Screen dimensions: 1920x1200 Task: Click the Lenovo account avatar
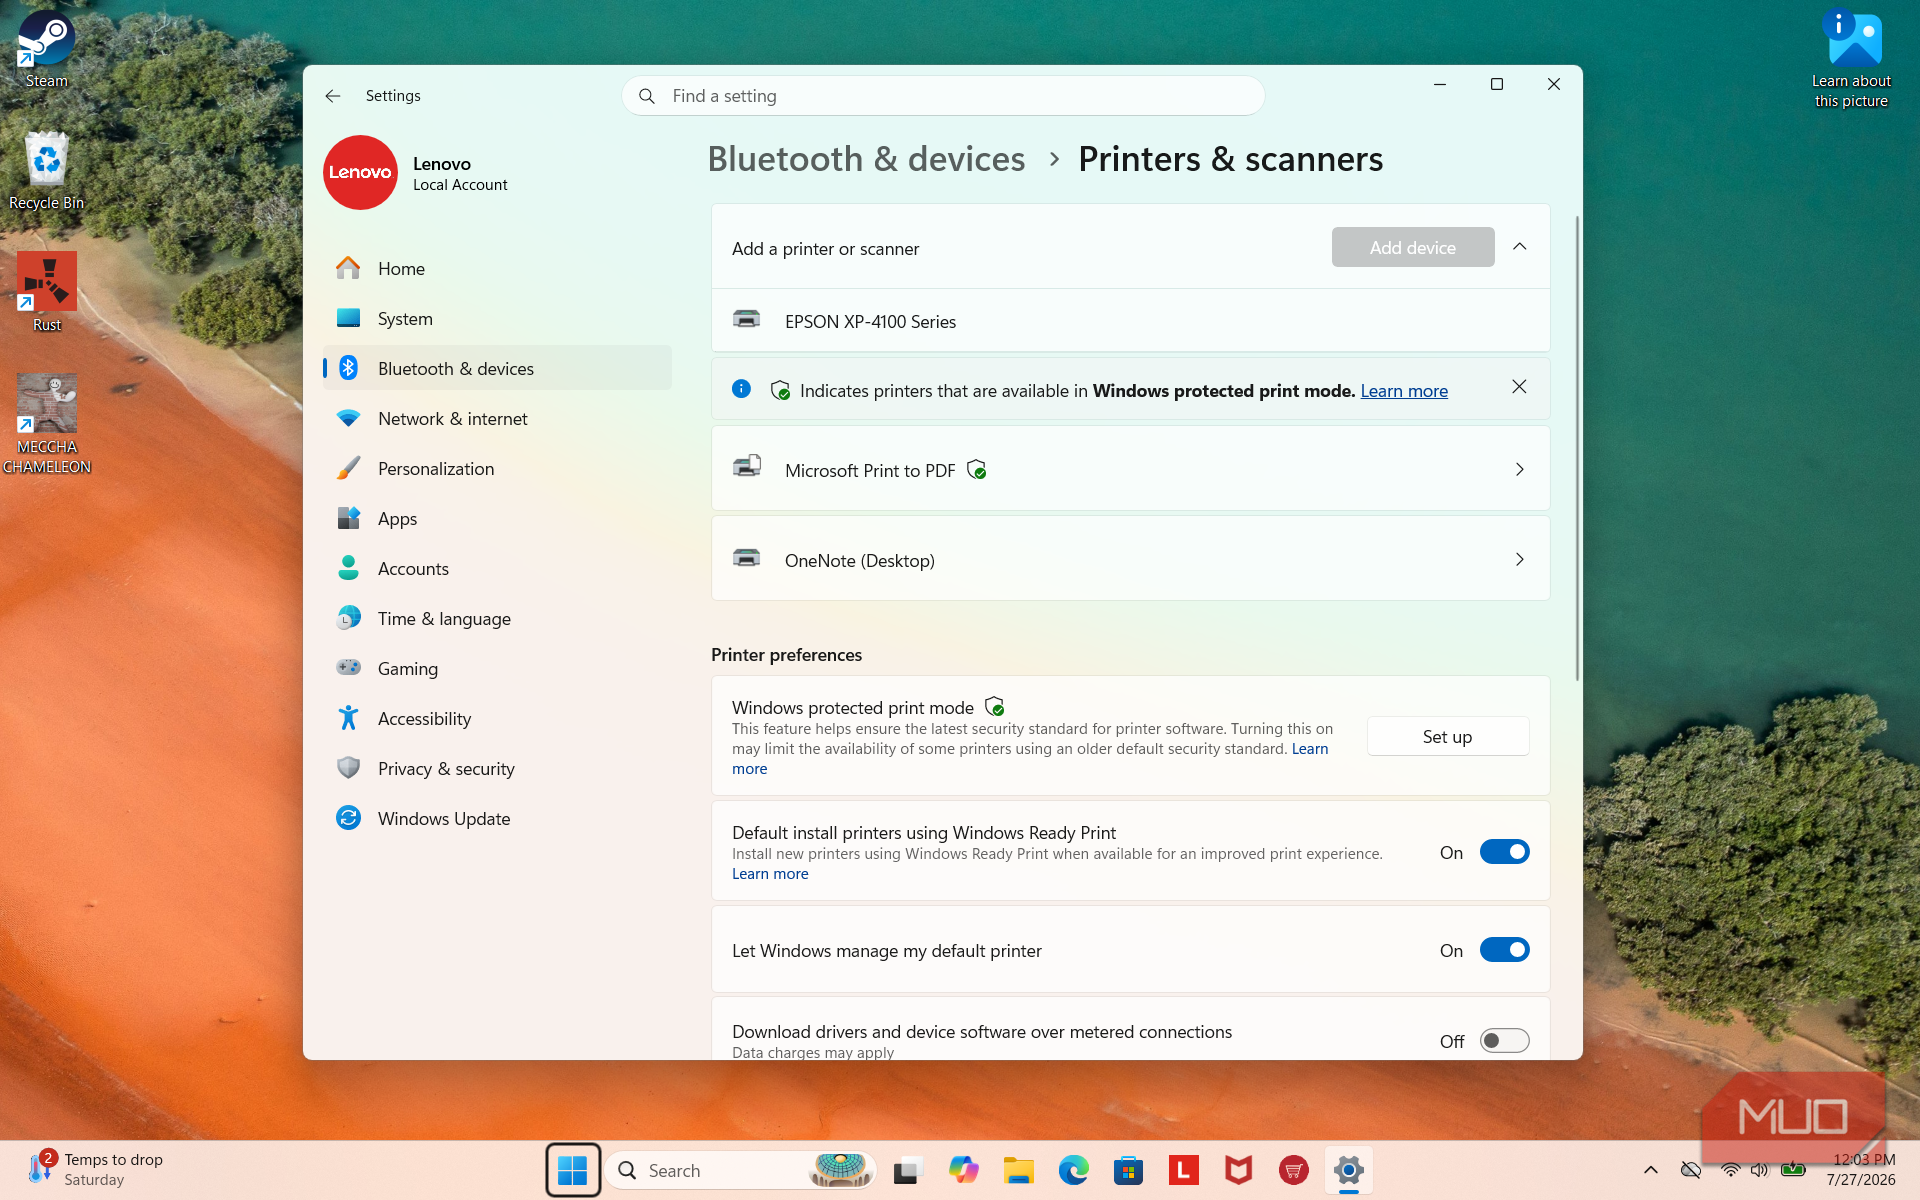click(x=360, y=172)
